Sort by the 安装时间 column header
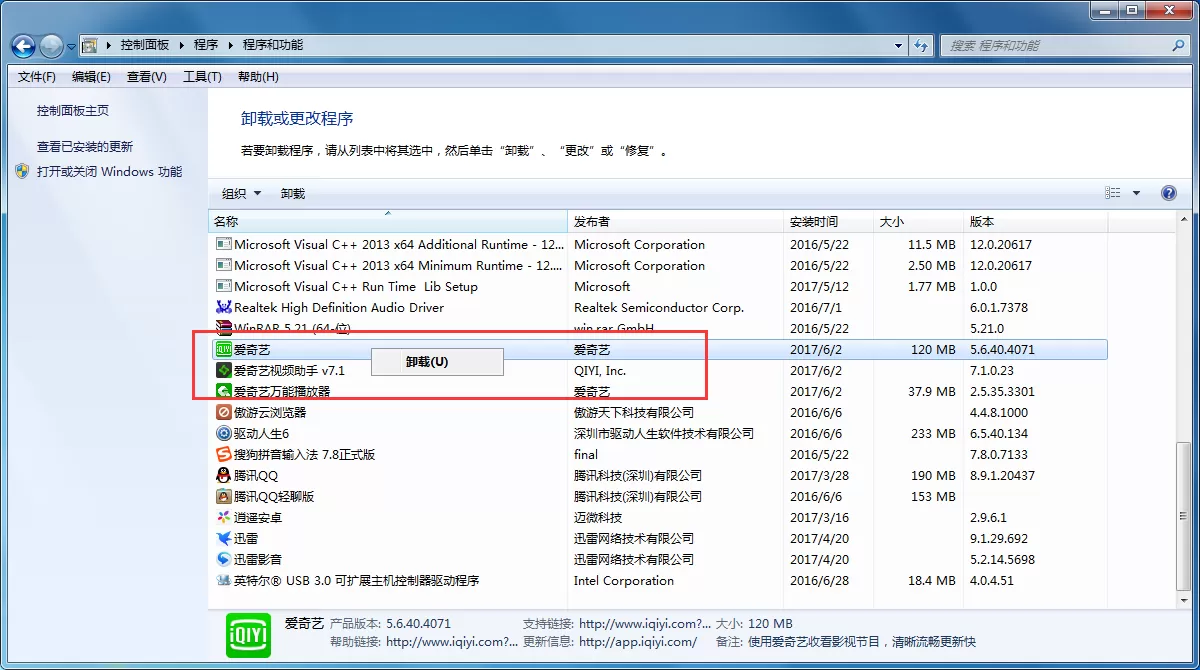The width and height of the screenshot is (1200, 670). coord(829,222)
